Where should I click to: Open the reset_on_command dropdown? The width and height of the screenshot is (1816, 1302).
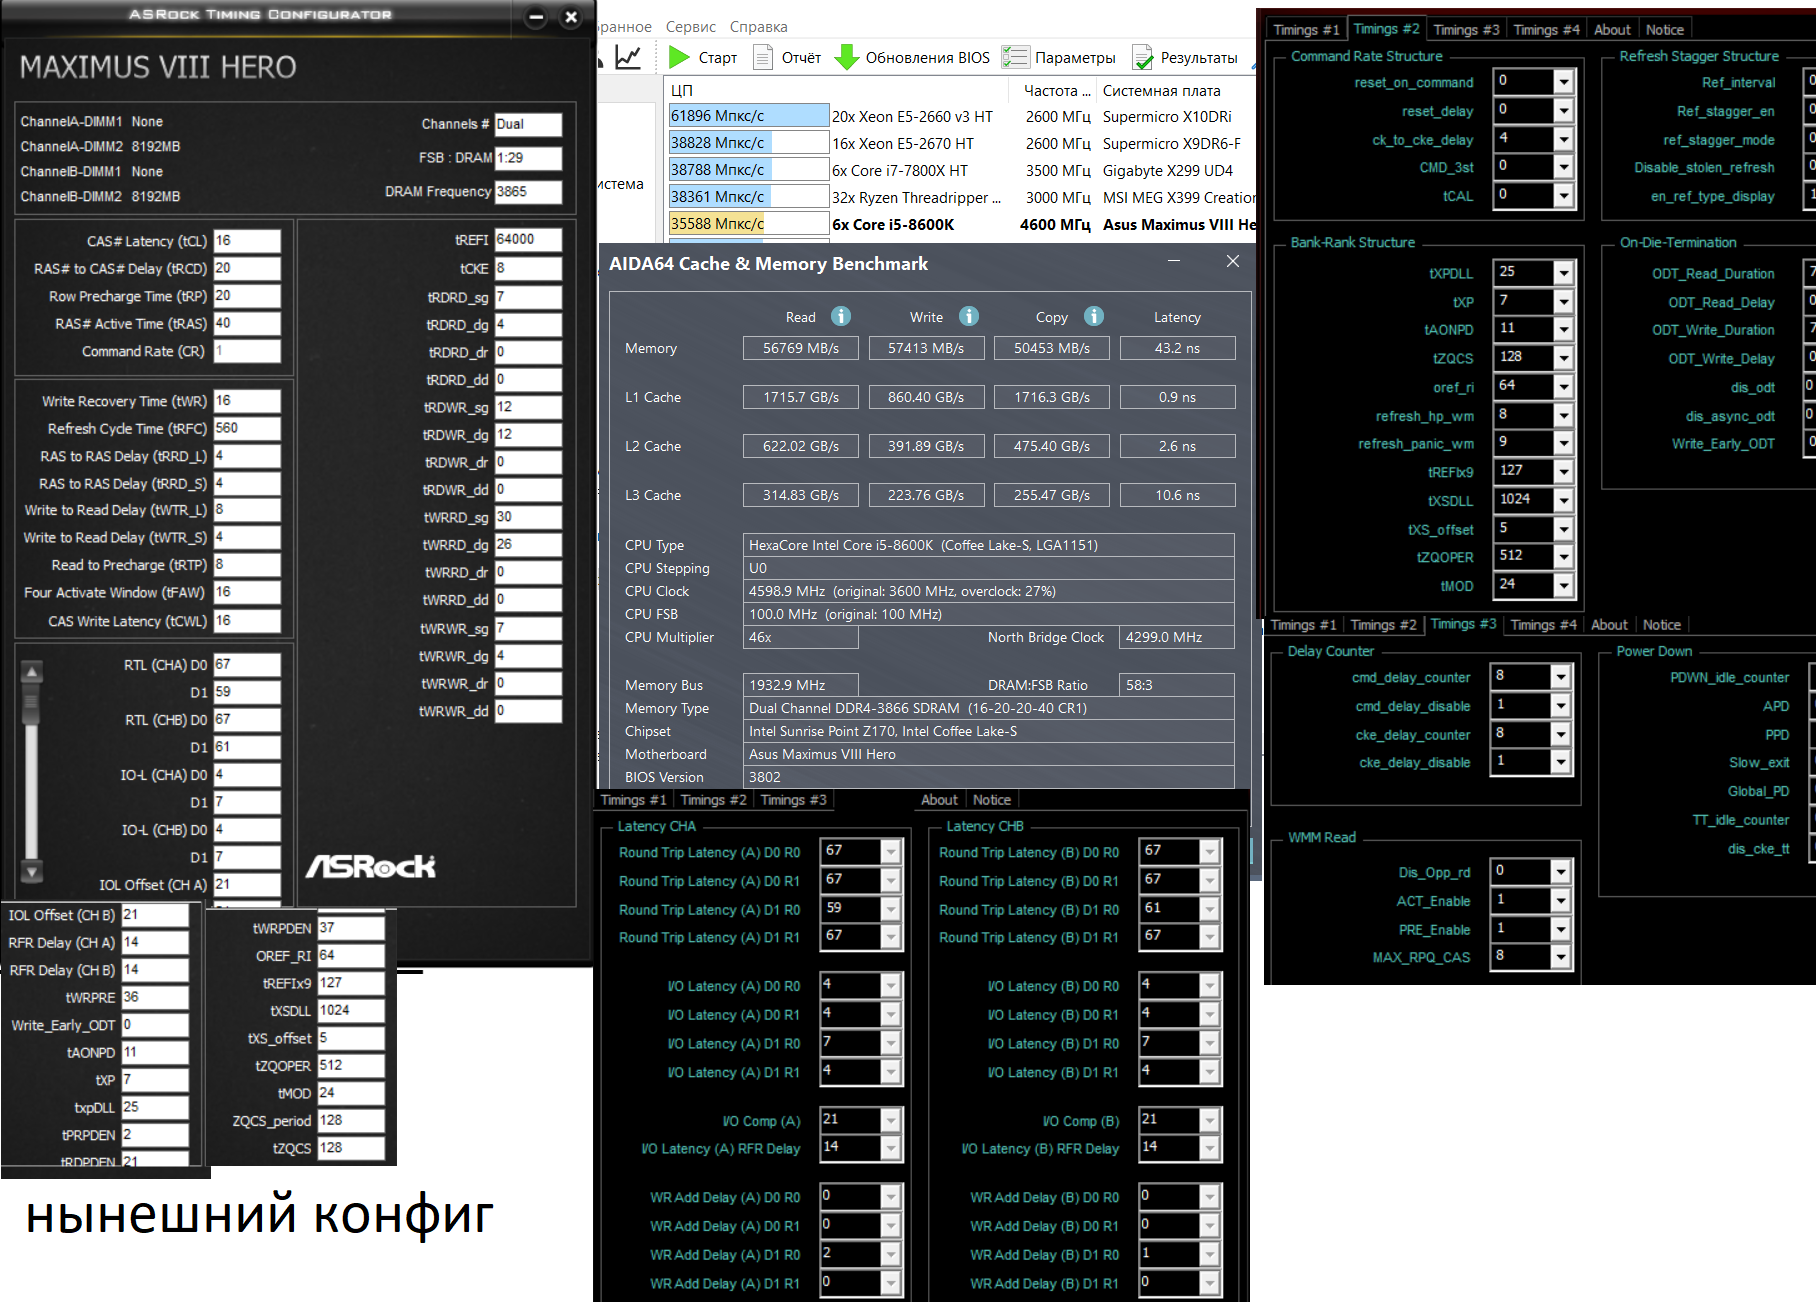(1563, 82)
